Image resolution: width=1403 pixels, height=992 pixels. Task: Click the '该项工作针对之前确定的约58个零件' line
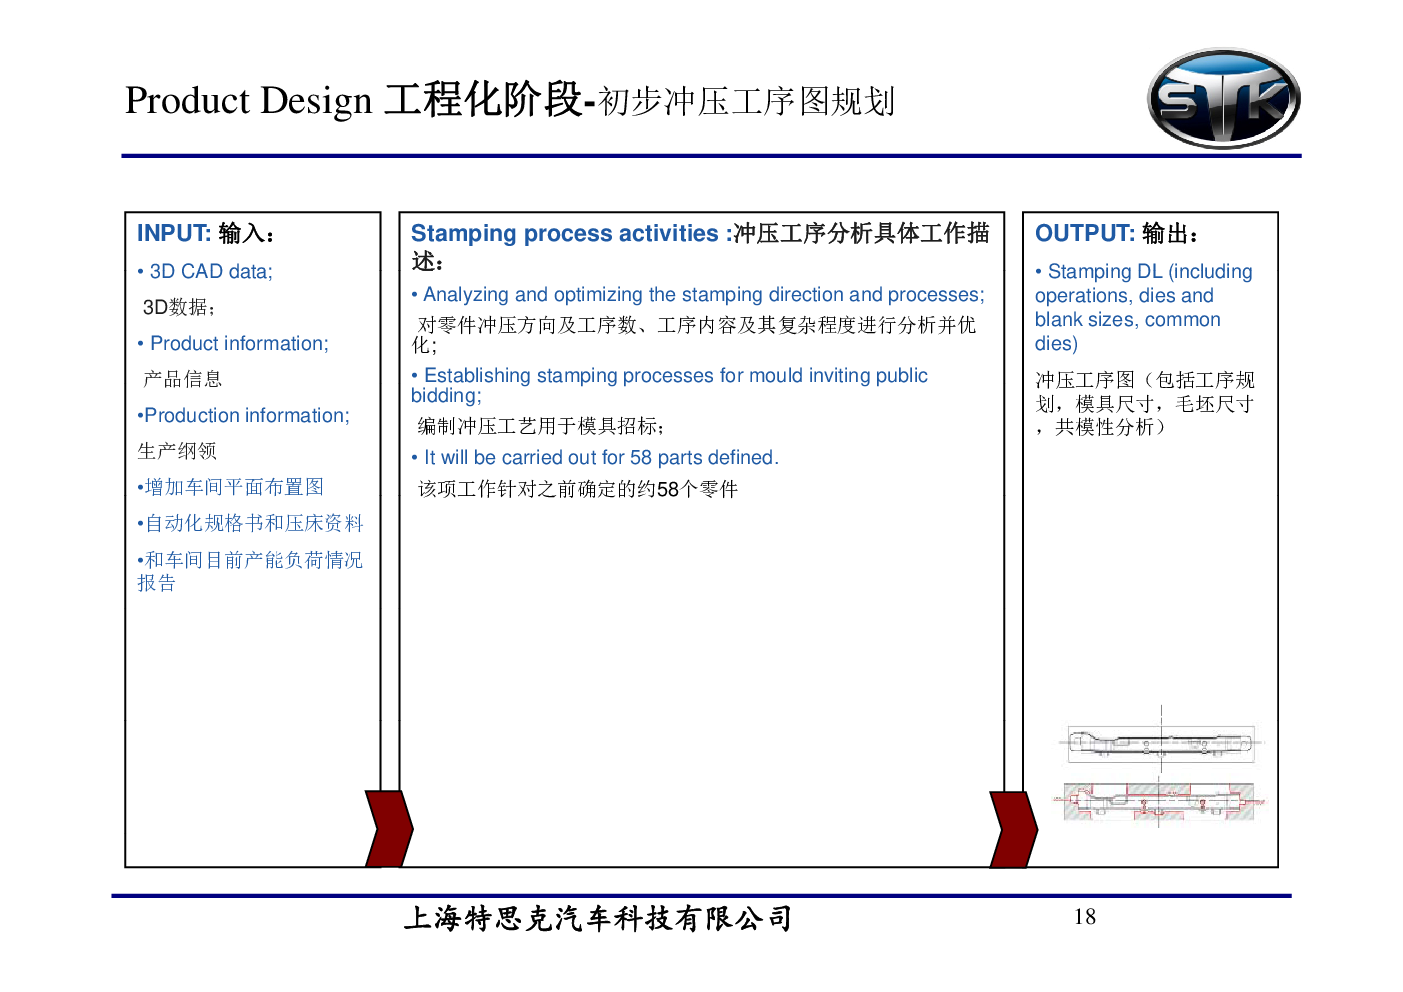tap(577, 489)
